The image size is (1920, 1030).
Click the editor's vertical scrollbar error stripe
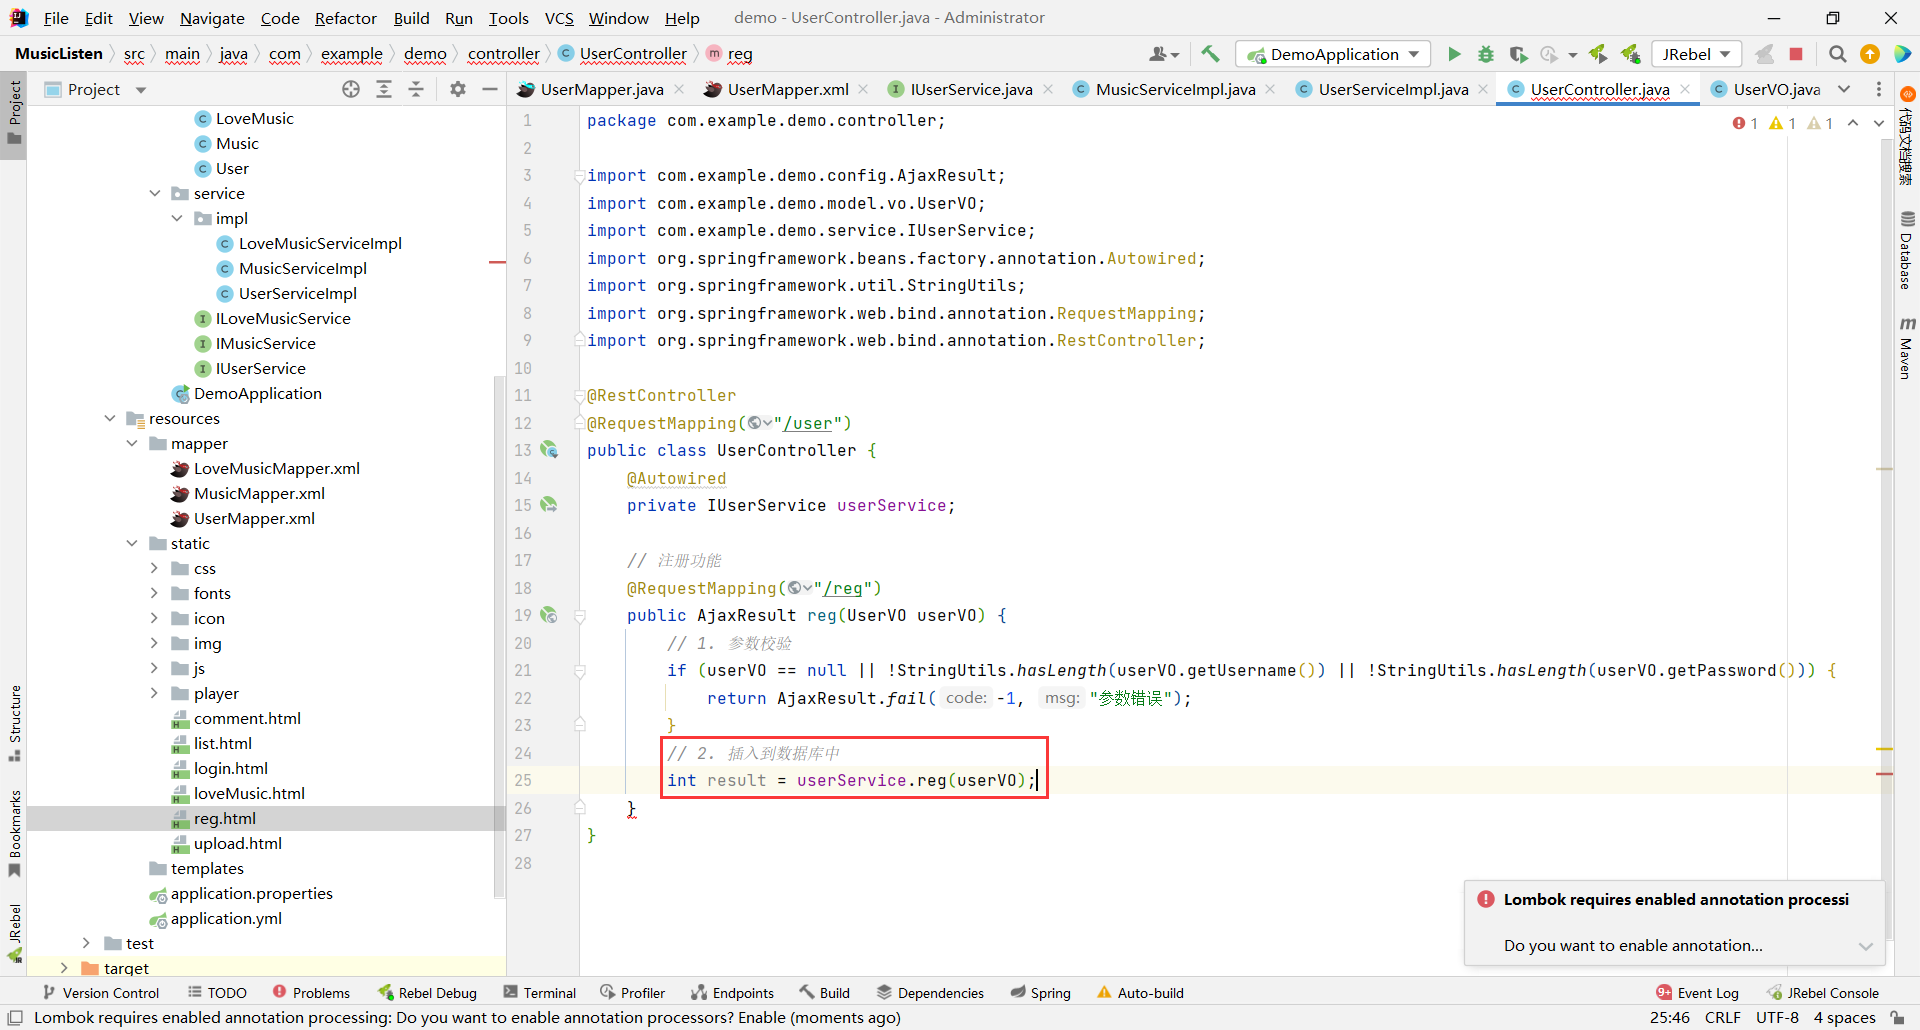coord(1885,773)
